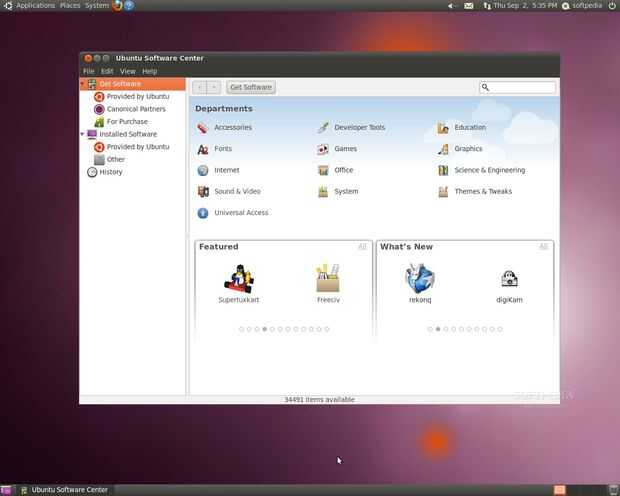Click the power/session icon in top panel
Viewport: 620px width, 496px height.
click(612, 6)
